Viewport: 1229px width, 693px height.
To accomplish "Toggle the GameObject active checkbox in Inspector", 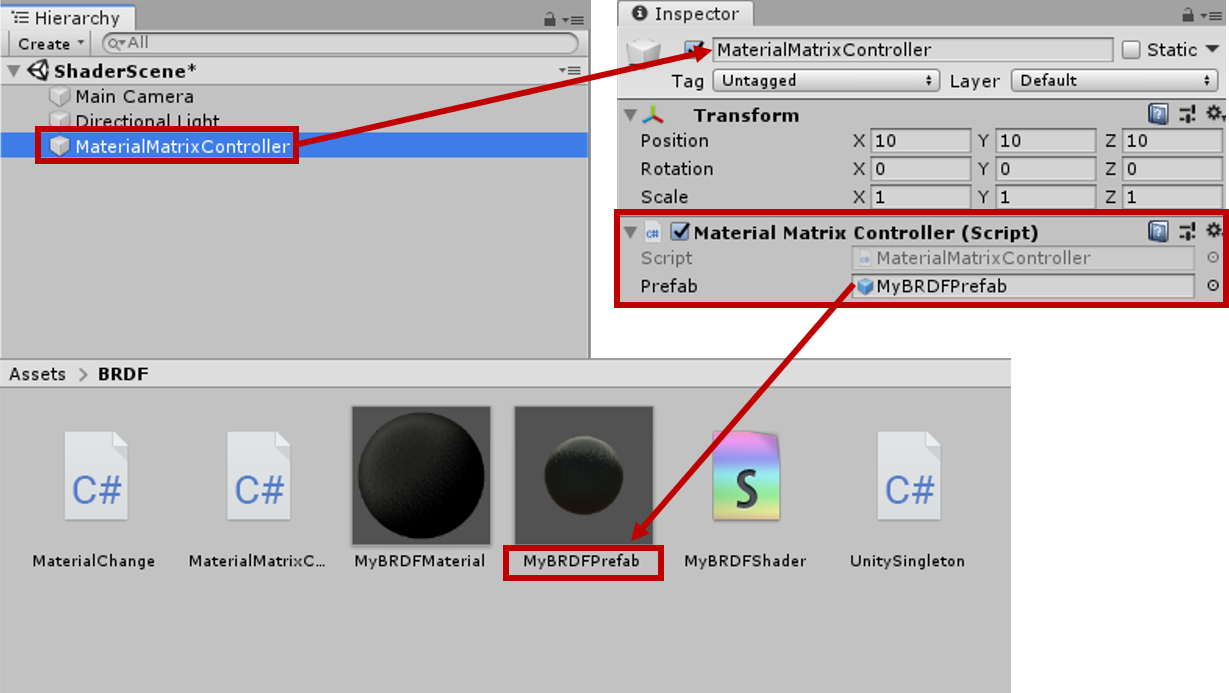I will click(693, 49).
